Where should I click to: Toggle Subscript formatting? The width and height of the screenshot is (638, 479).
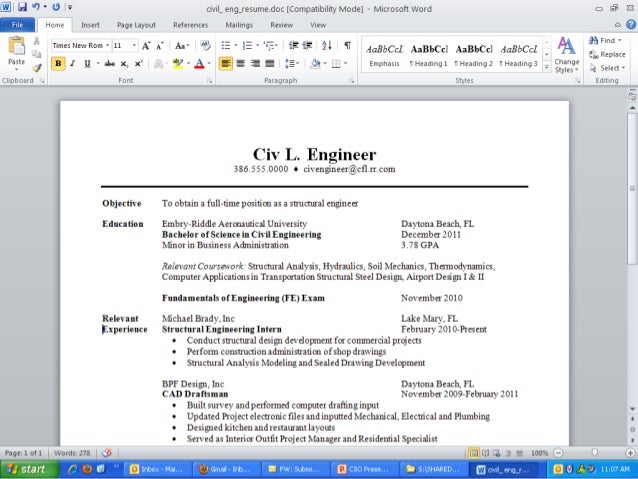coord(124,64)
